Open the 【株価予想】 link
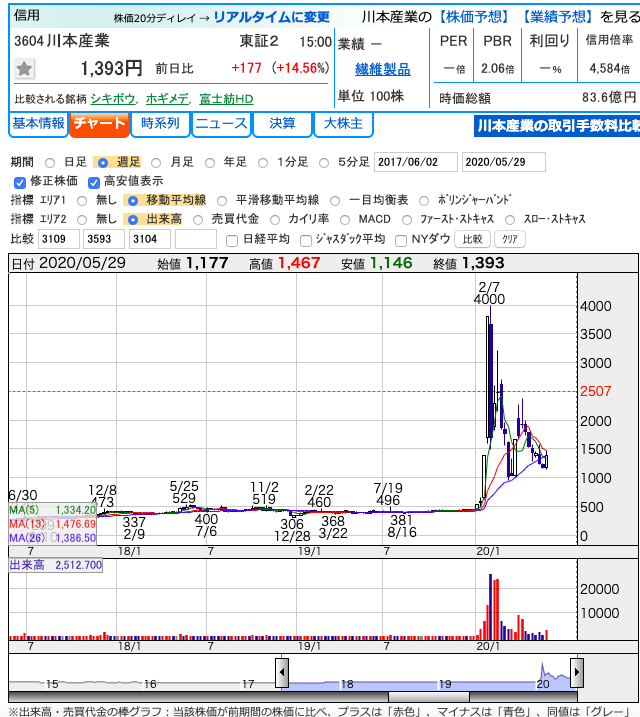 coord(474,17)
